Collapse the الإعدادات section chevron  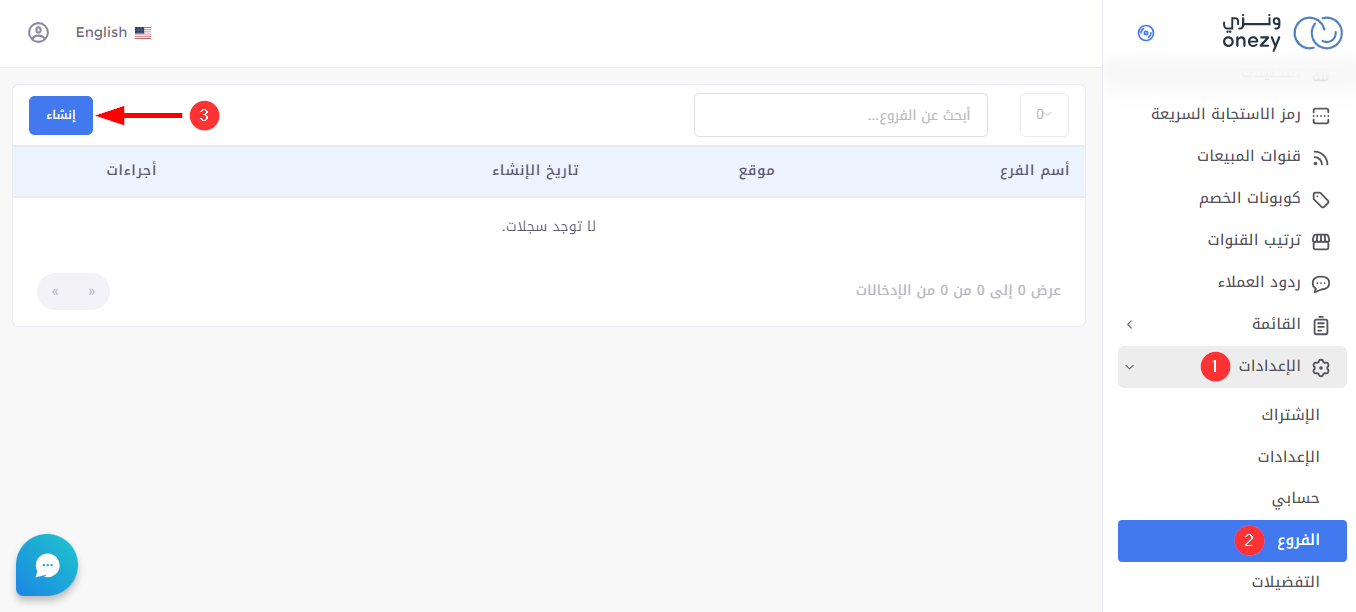1129,367
